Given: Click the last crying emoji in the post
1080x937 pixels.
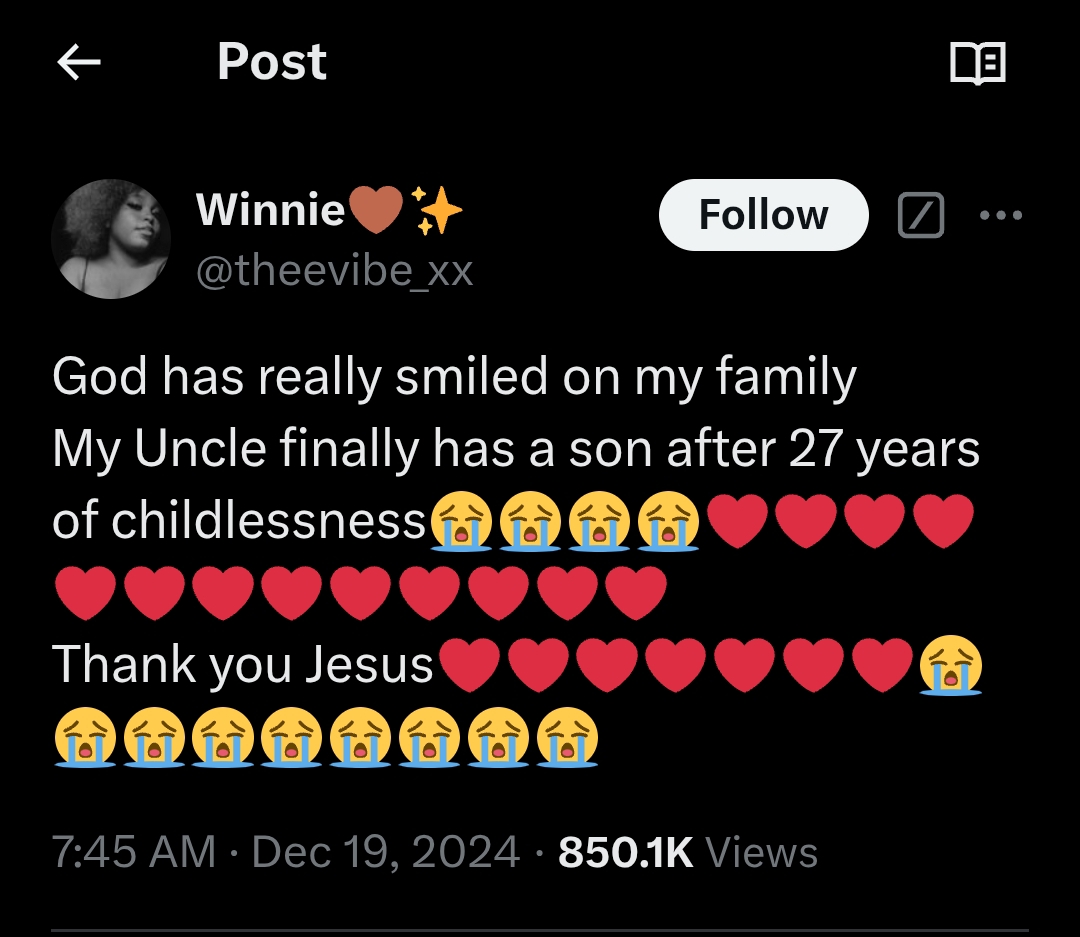Looking at the screenshot, I should click(x=567, y=739).
